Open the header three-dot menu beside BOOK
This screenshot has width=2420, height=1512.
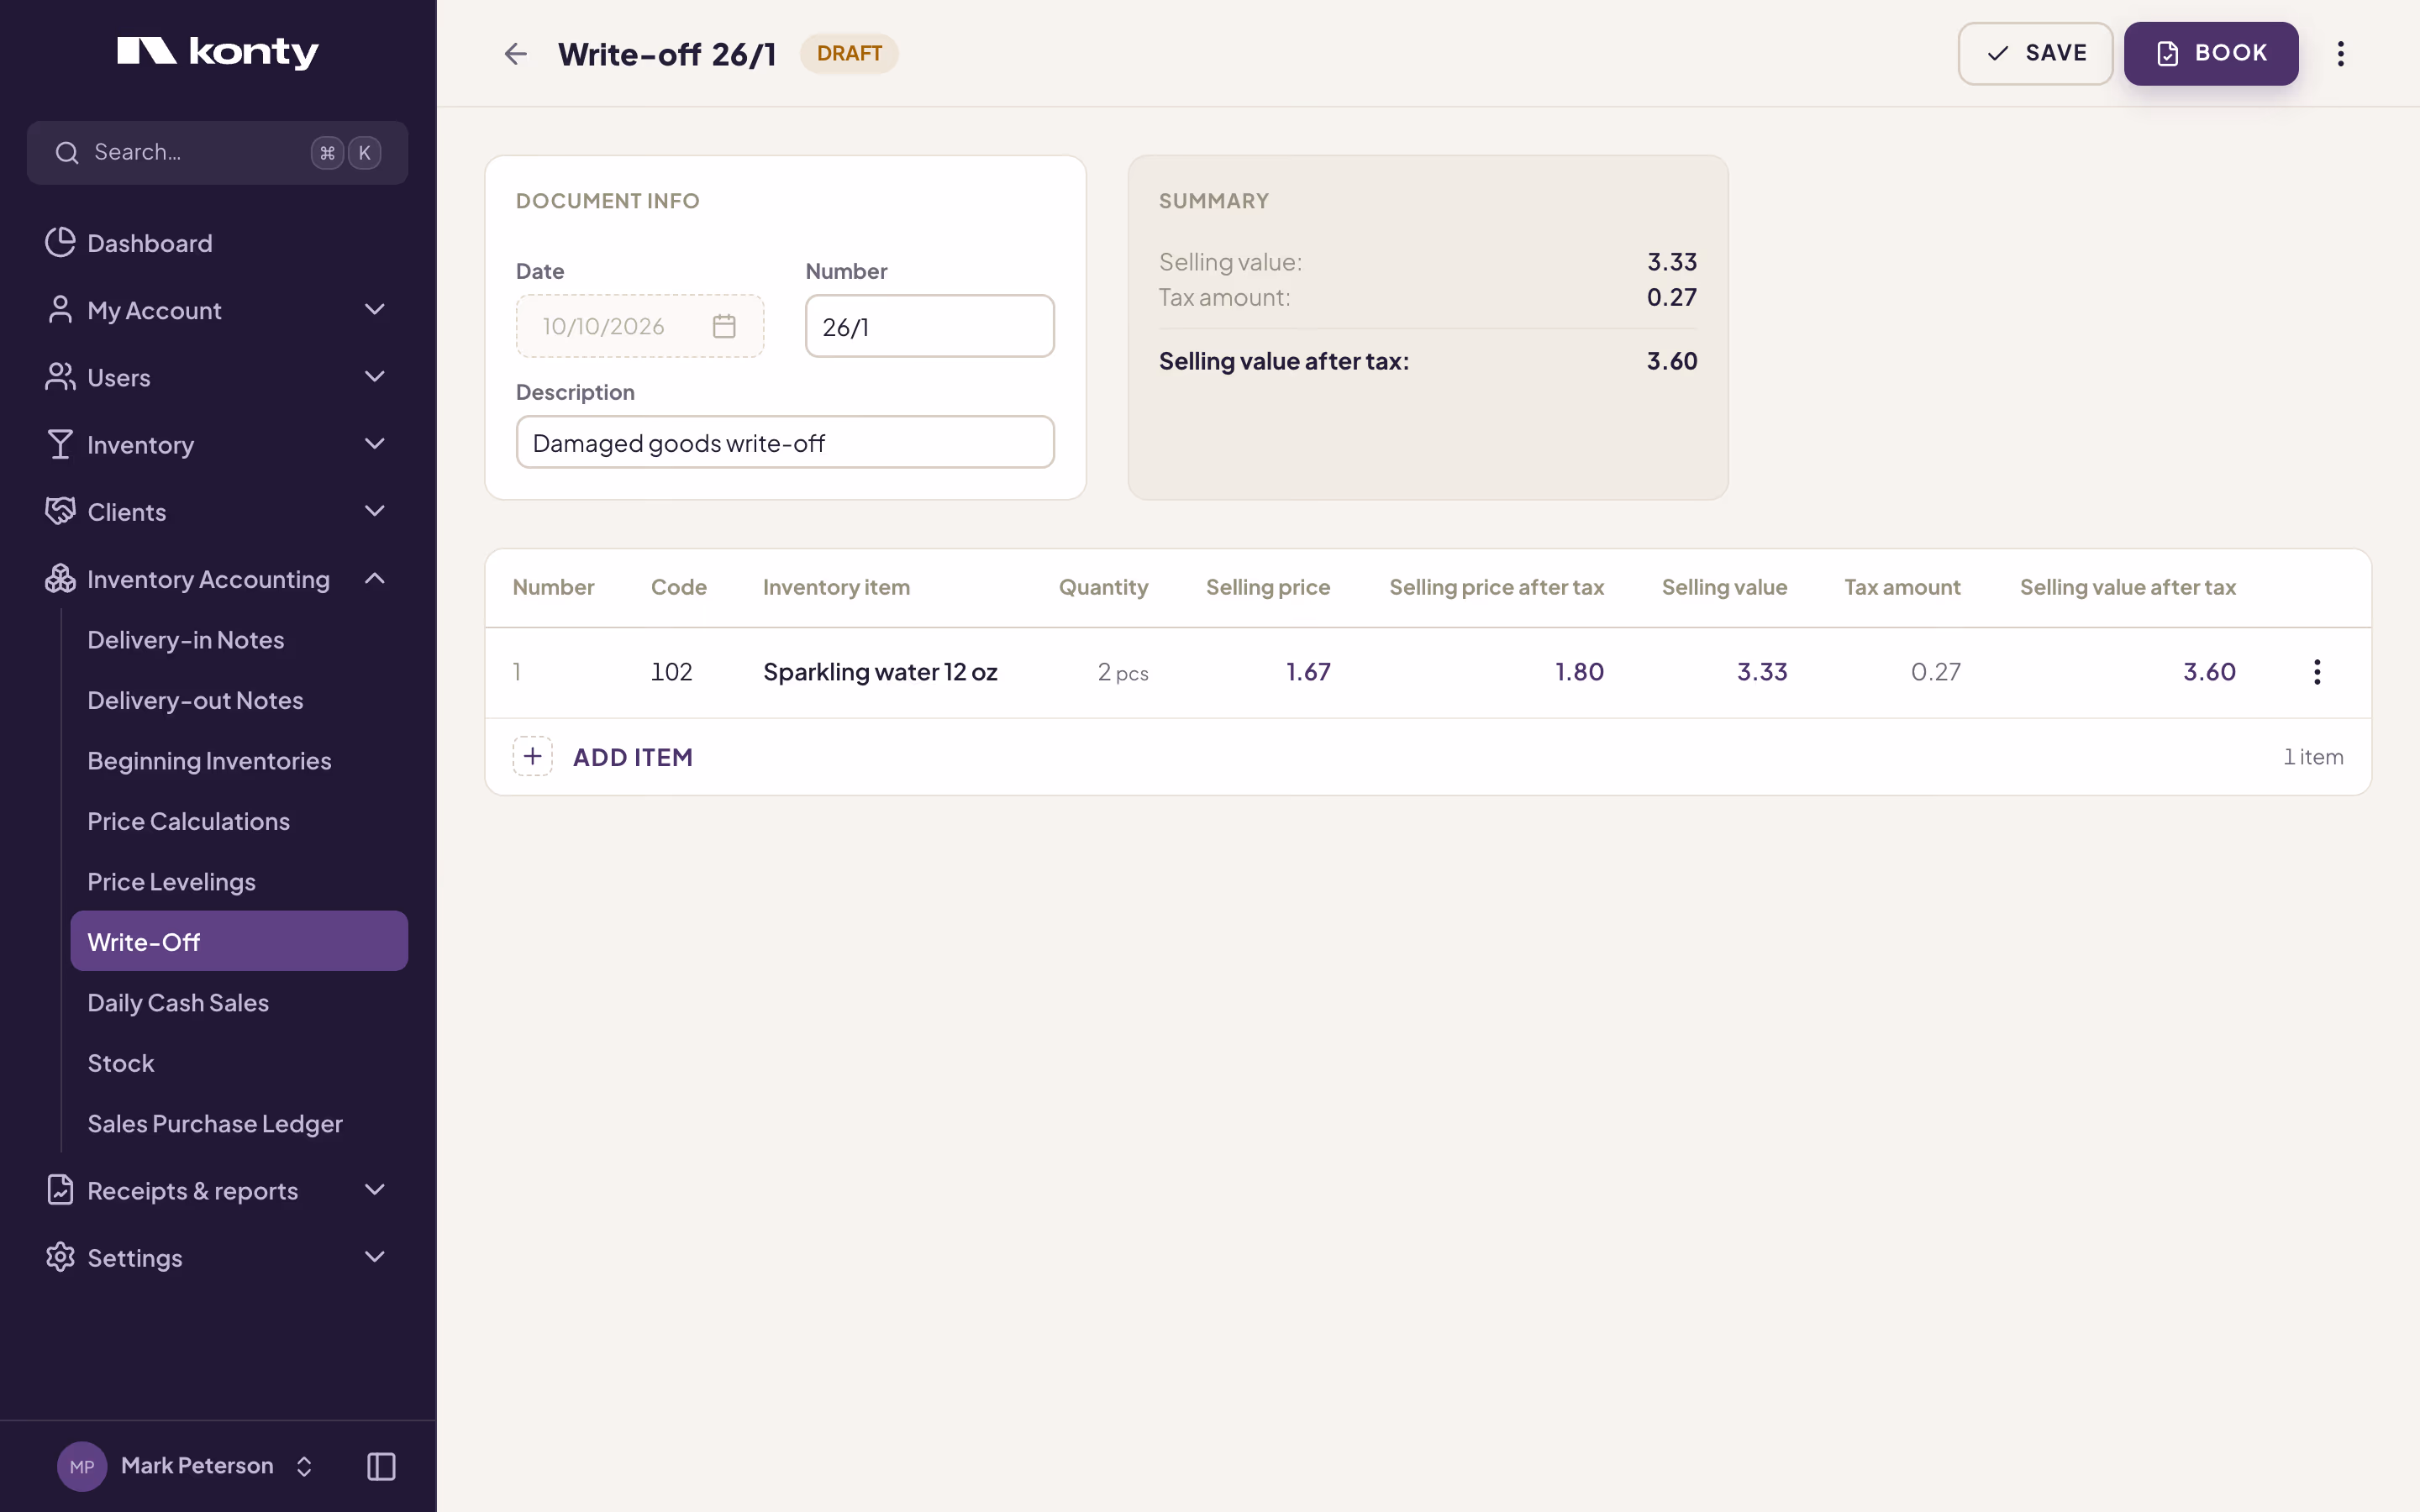[2340, 54]
